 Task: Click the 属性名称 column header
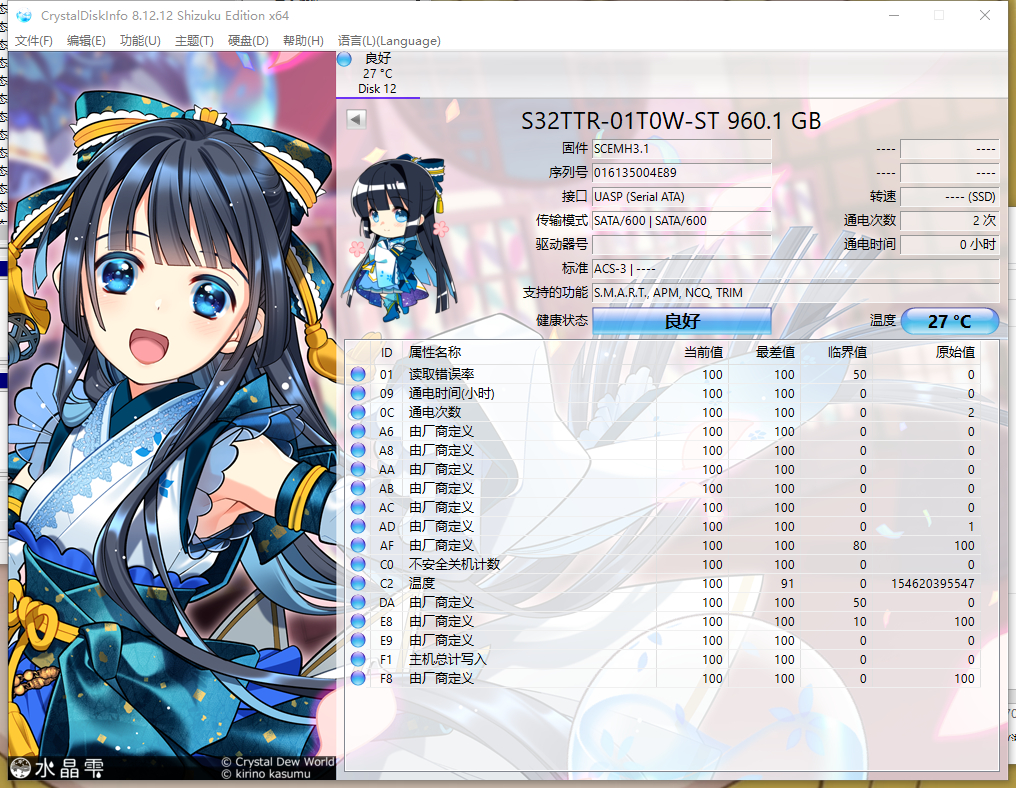435,352
